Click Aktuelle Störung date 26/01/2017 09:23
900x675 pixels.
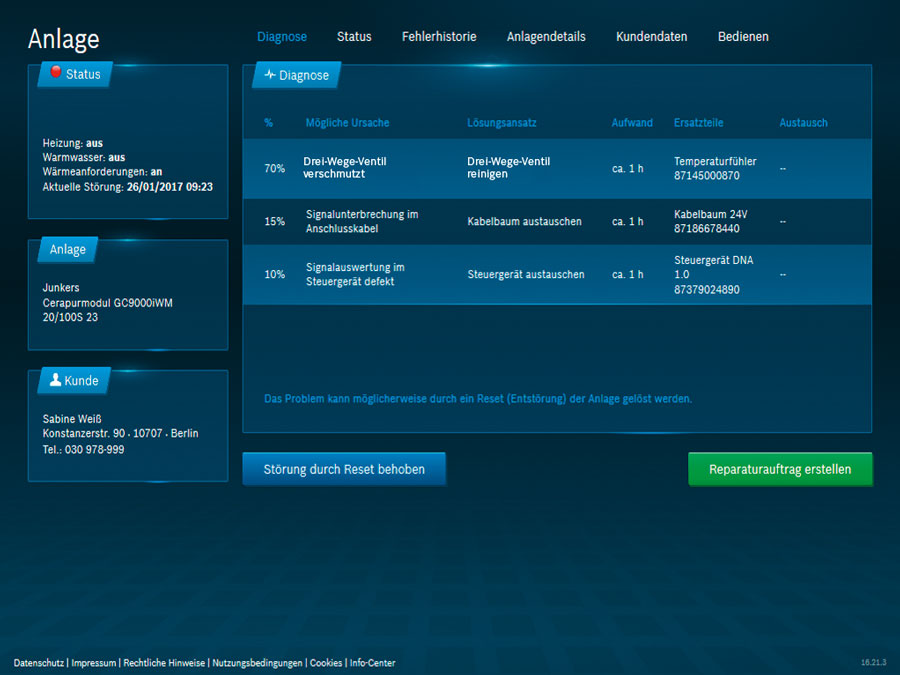[170, 187]
